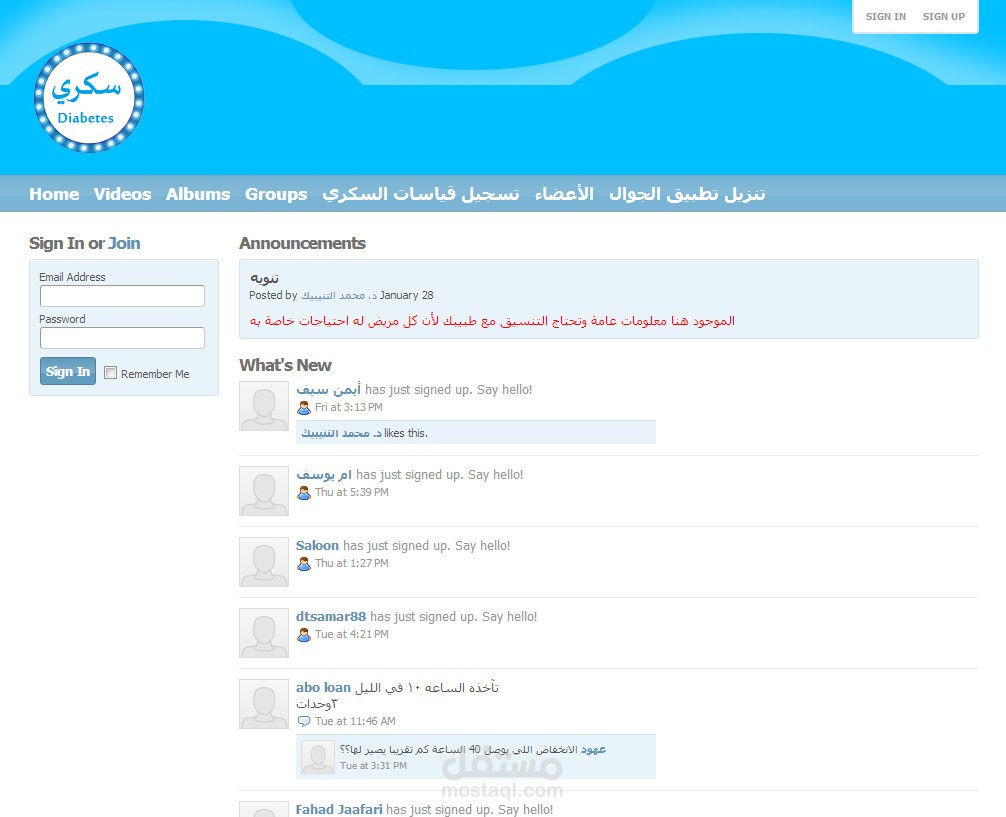Open the Home menu item
Screen dimensions: 1006x817
coord(54,194)
